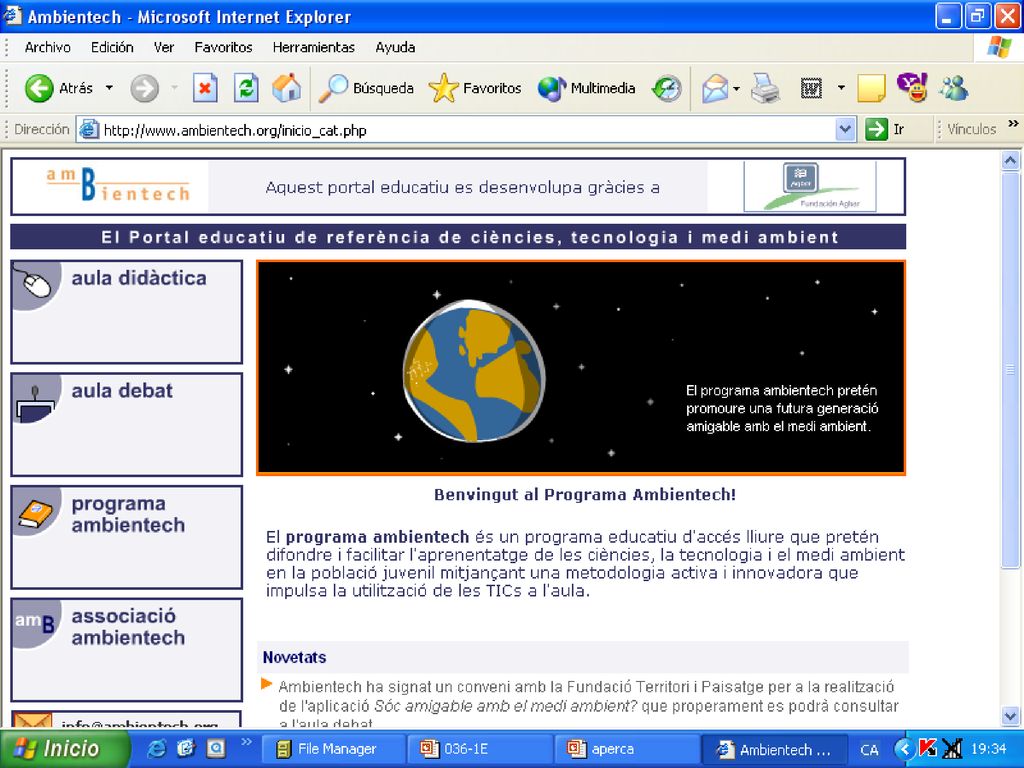This screenshot has height=768, width=1024.
Task: Click the disconnected network tray icon
Action: (x=953, y=748)
